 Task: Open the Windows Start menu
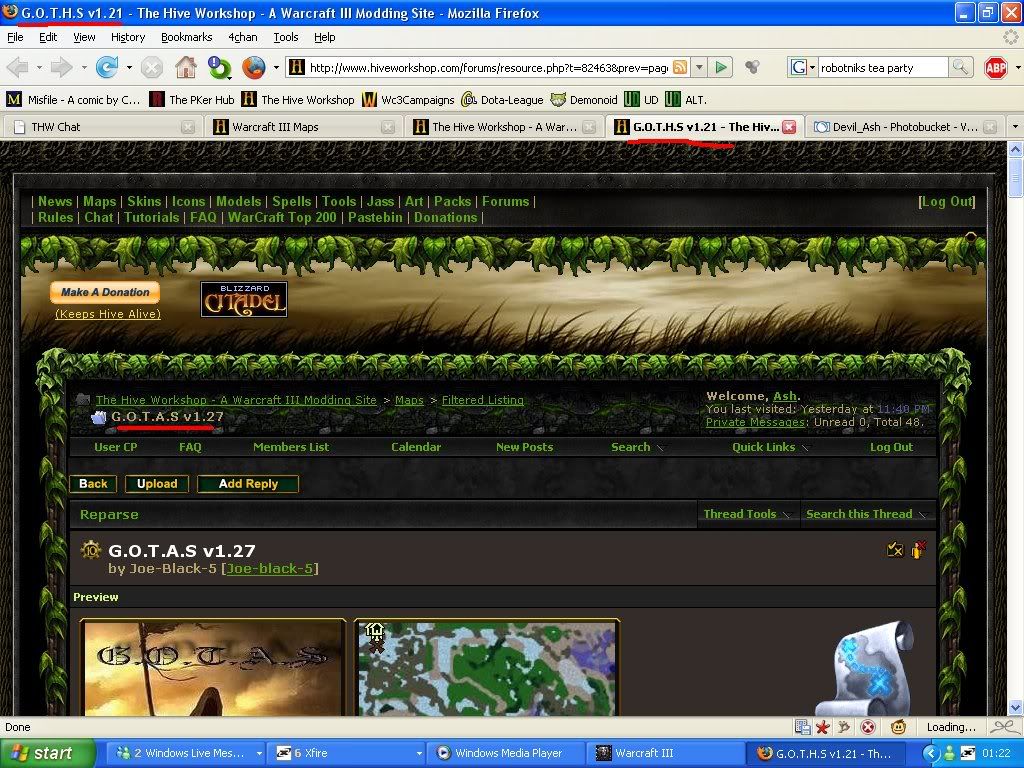pyautogui.click(x=47, y=753)
